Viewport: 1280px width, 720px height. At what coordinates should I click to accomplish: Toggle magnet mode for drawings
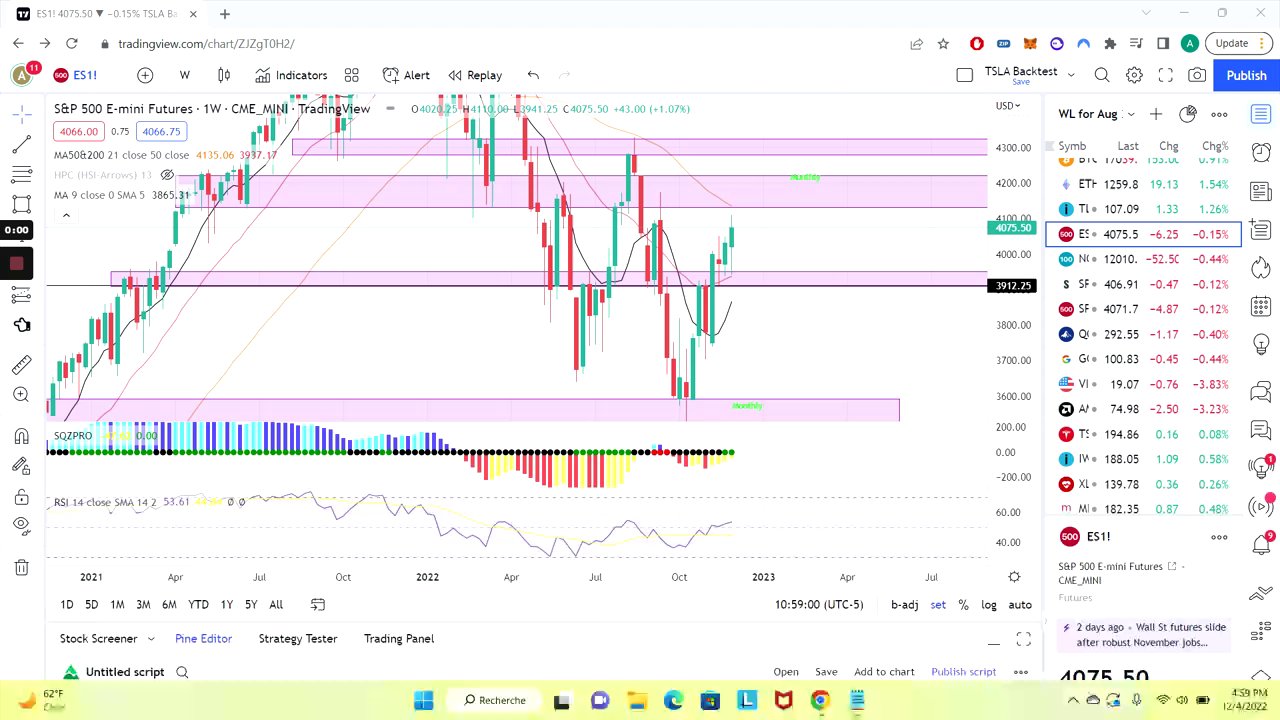coord(21,437)
